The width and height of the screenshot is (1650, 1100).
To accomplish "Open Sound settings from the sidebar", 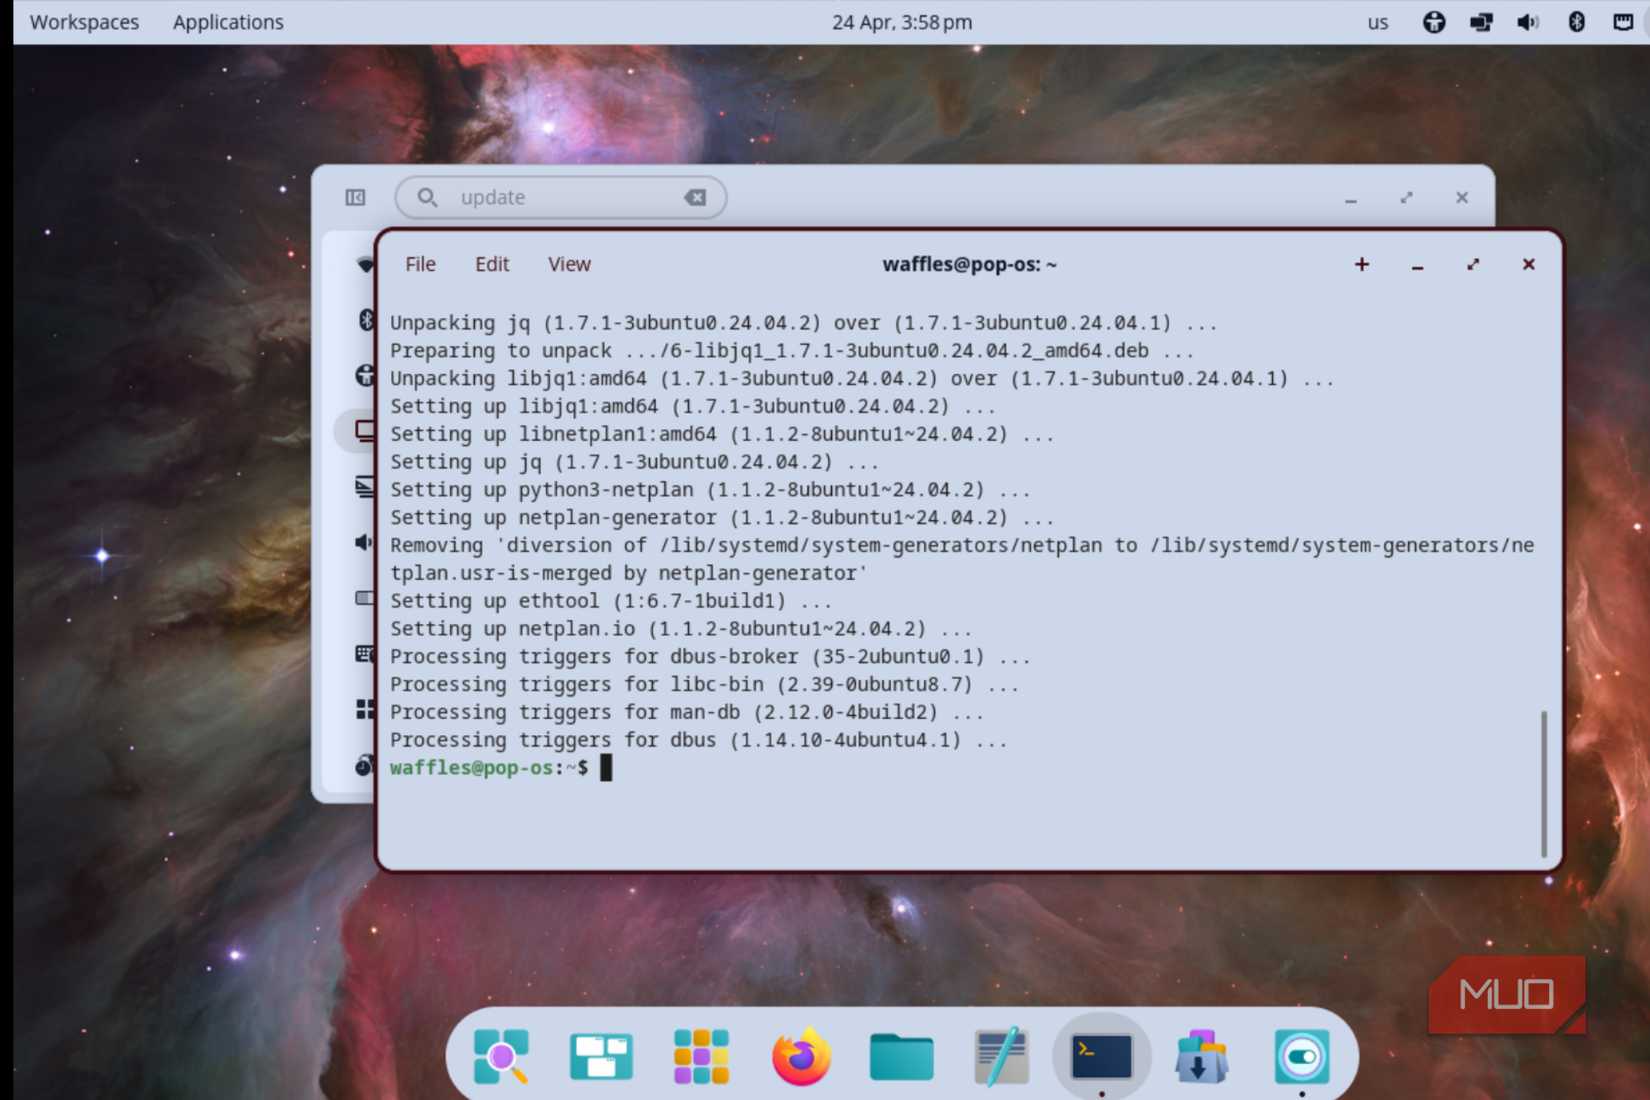I will (x=365, y=543).
